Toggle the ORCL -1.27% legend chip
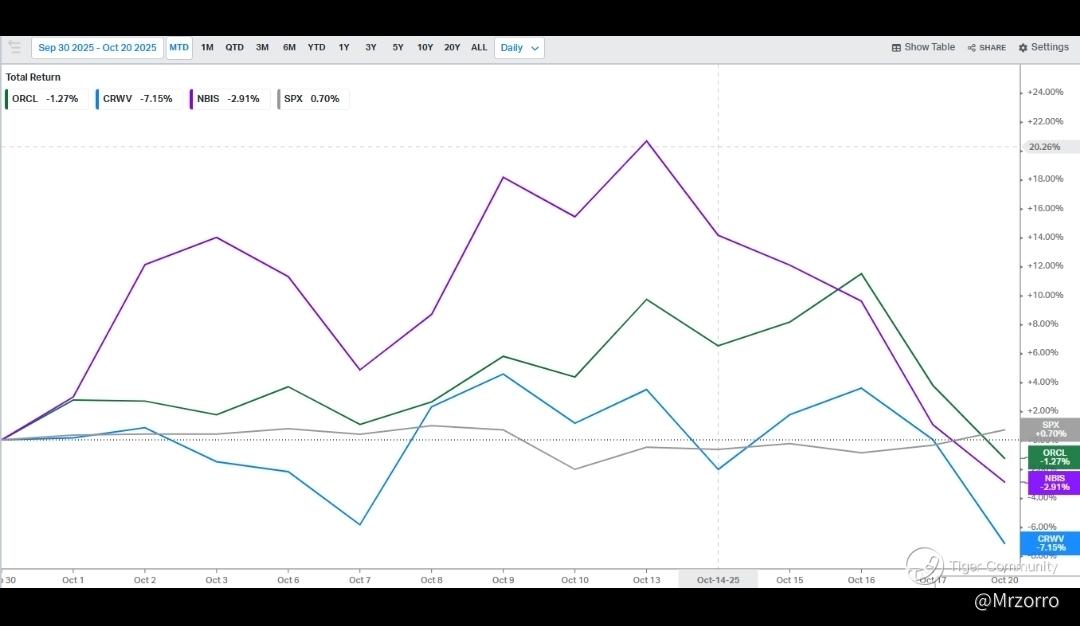 click(45, 99)
